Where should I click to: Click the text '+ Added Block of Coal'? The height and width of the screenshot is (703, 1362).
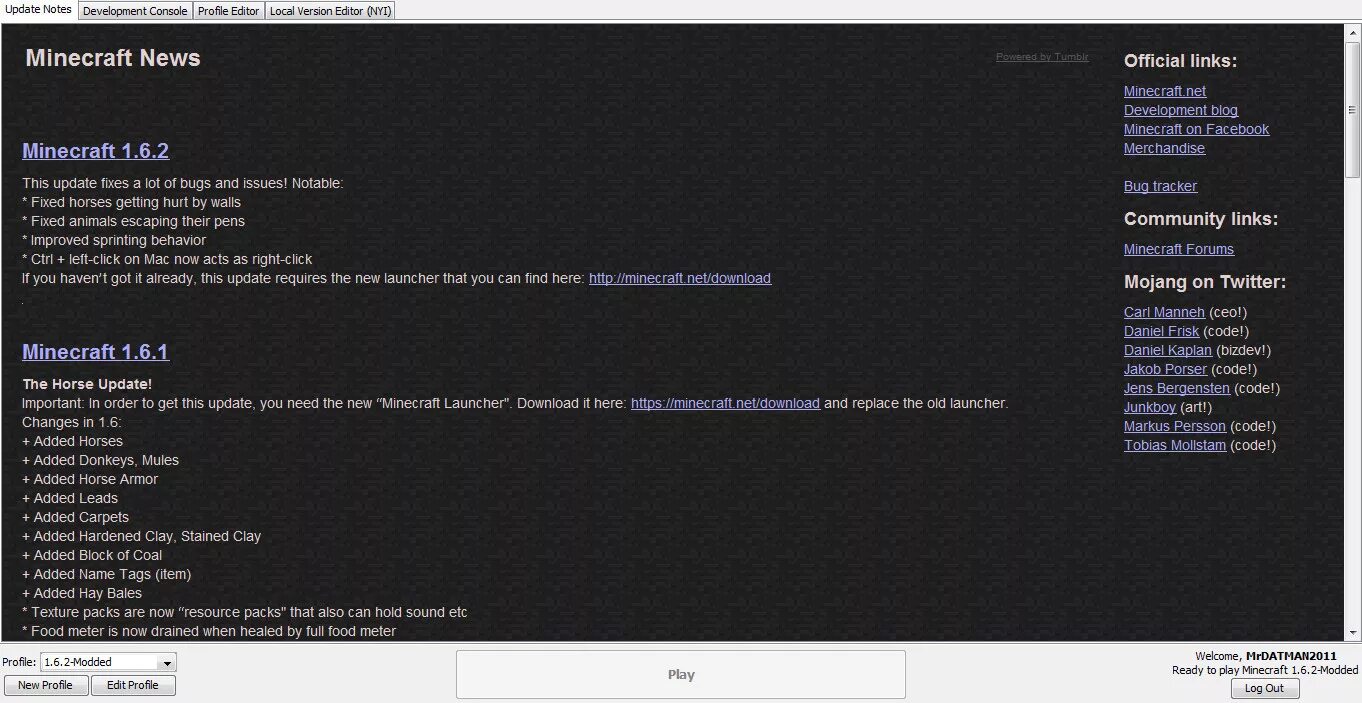pyautogui.click(x=92, y=555)
